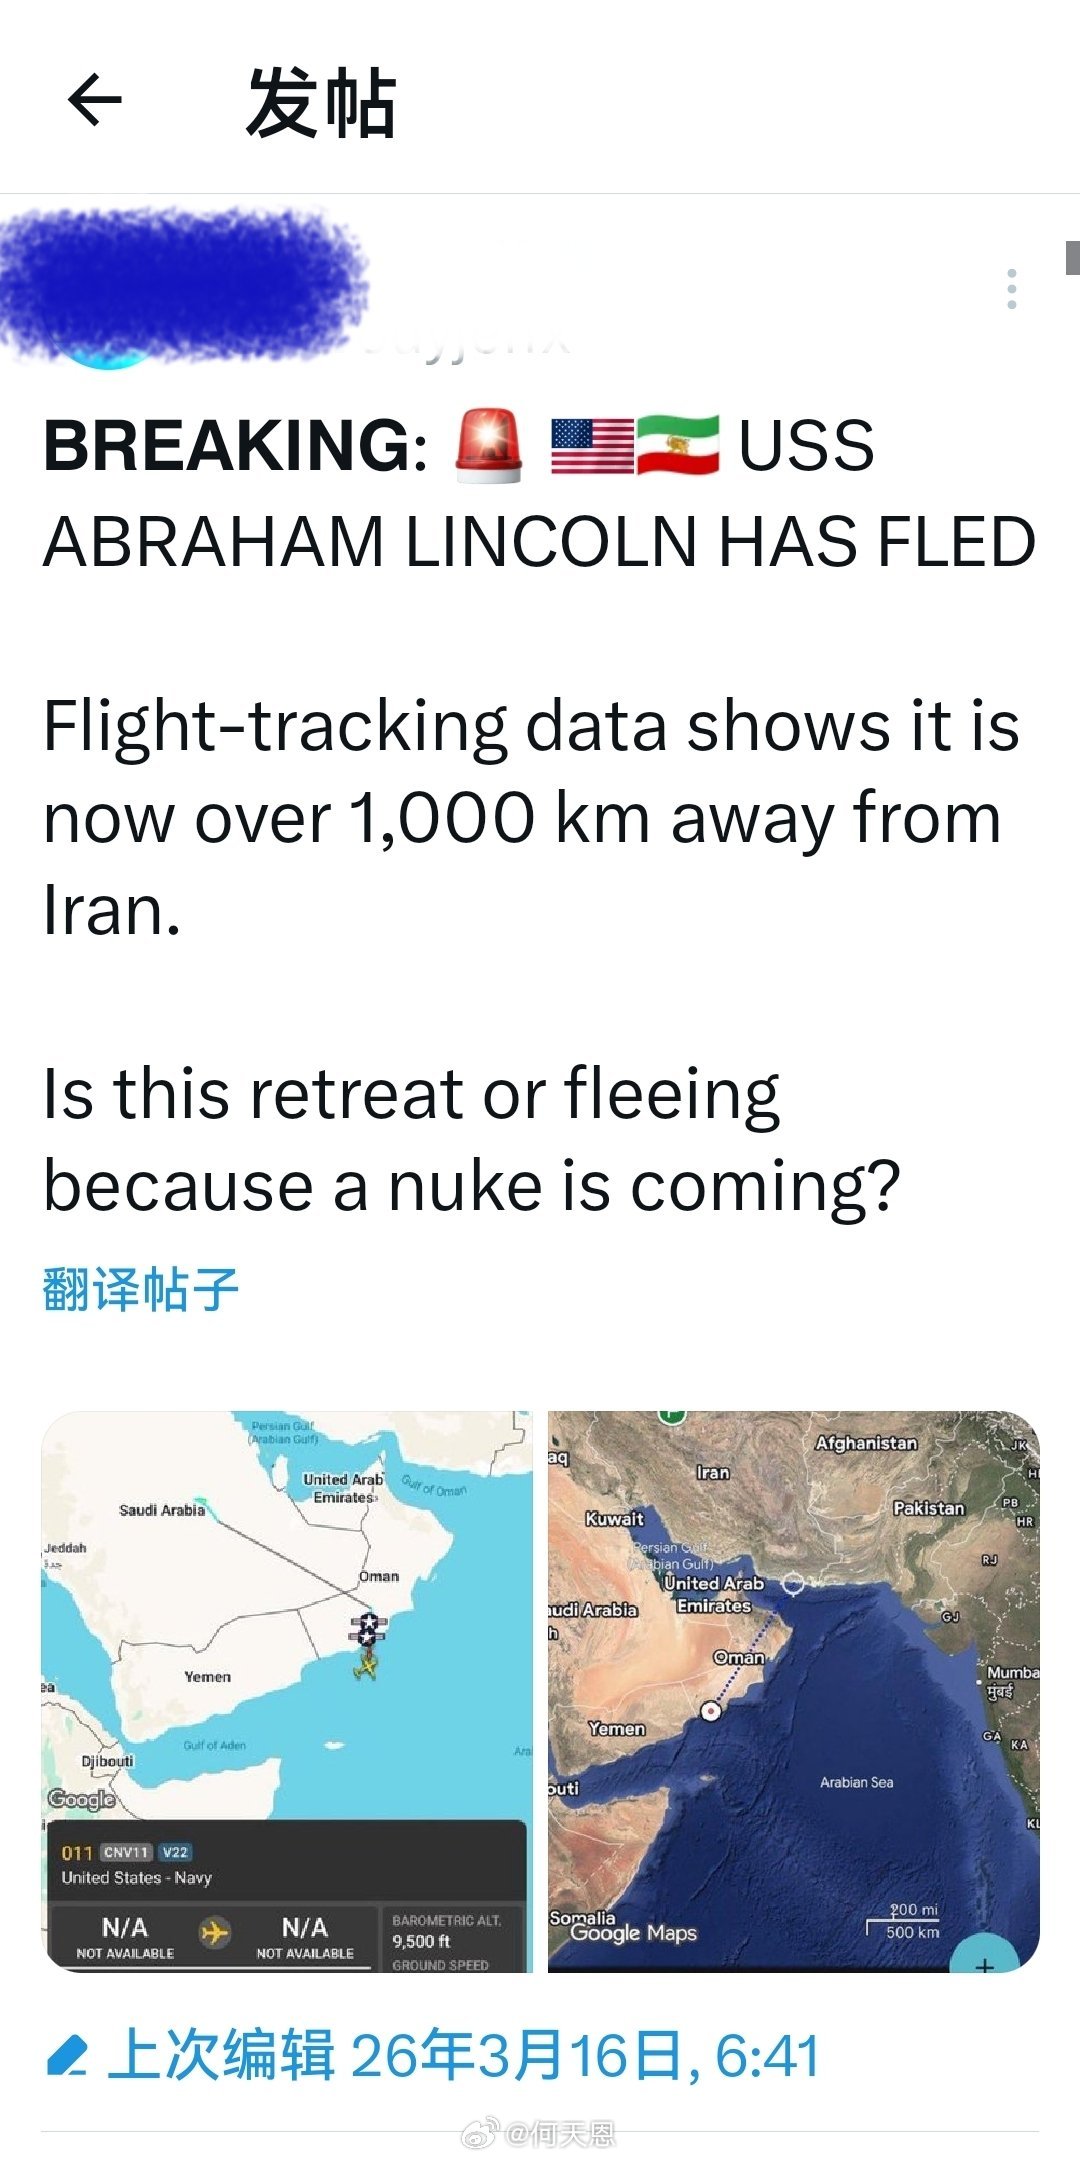
Task: Click the 翻译帖子 translate link
Action: (140, 1289)
